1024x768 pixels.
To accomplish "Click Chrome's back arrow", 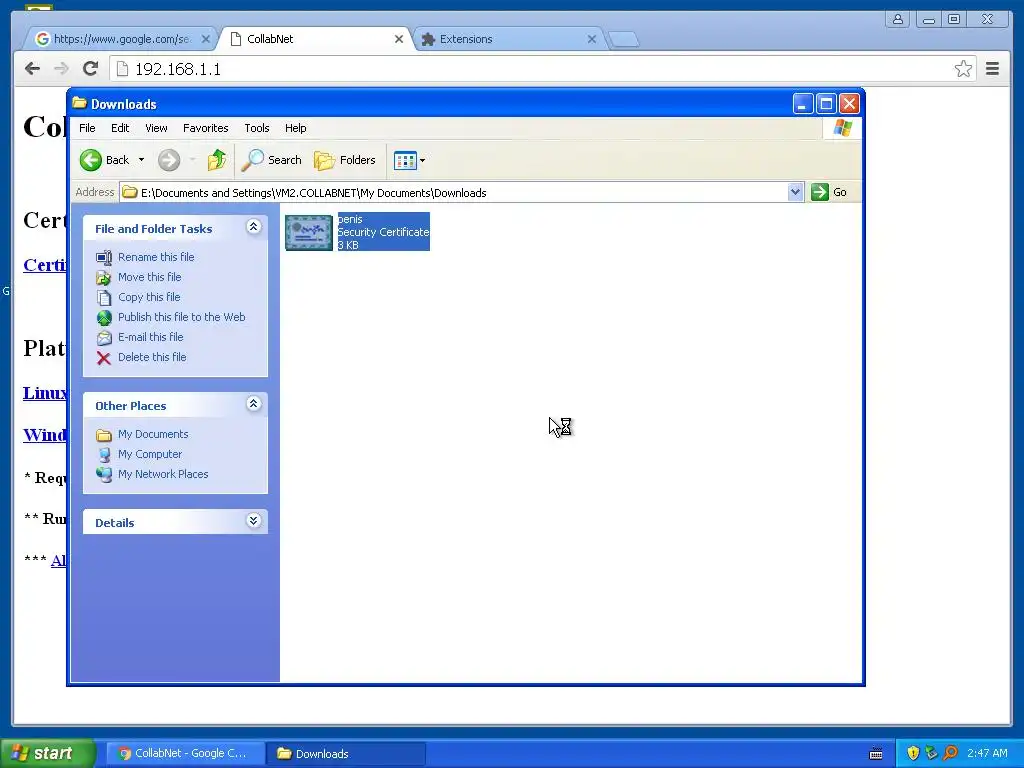I will (32, 69).
